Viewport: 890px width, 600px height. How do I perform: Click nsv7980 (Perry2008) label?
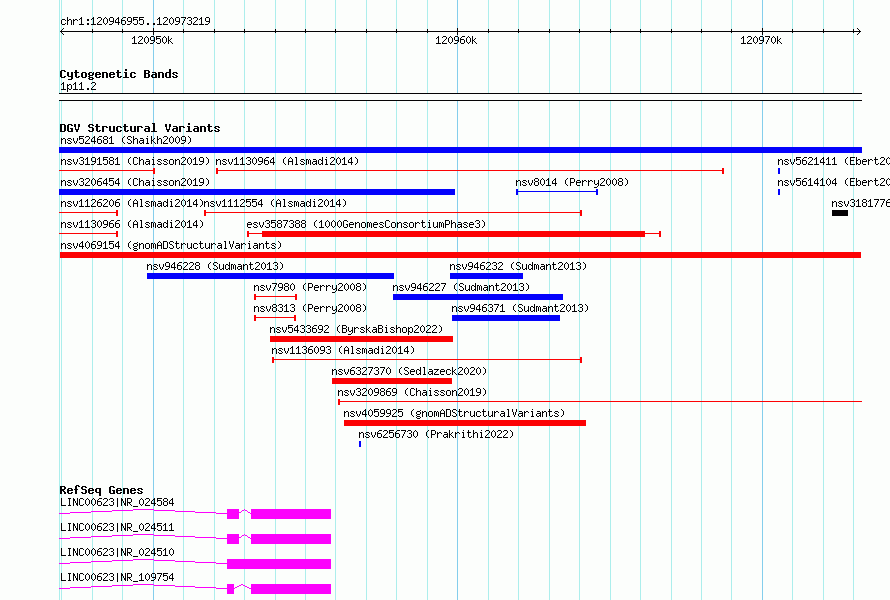(x=310, y=287)
